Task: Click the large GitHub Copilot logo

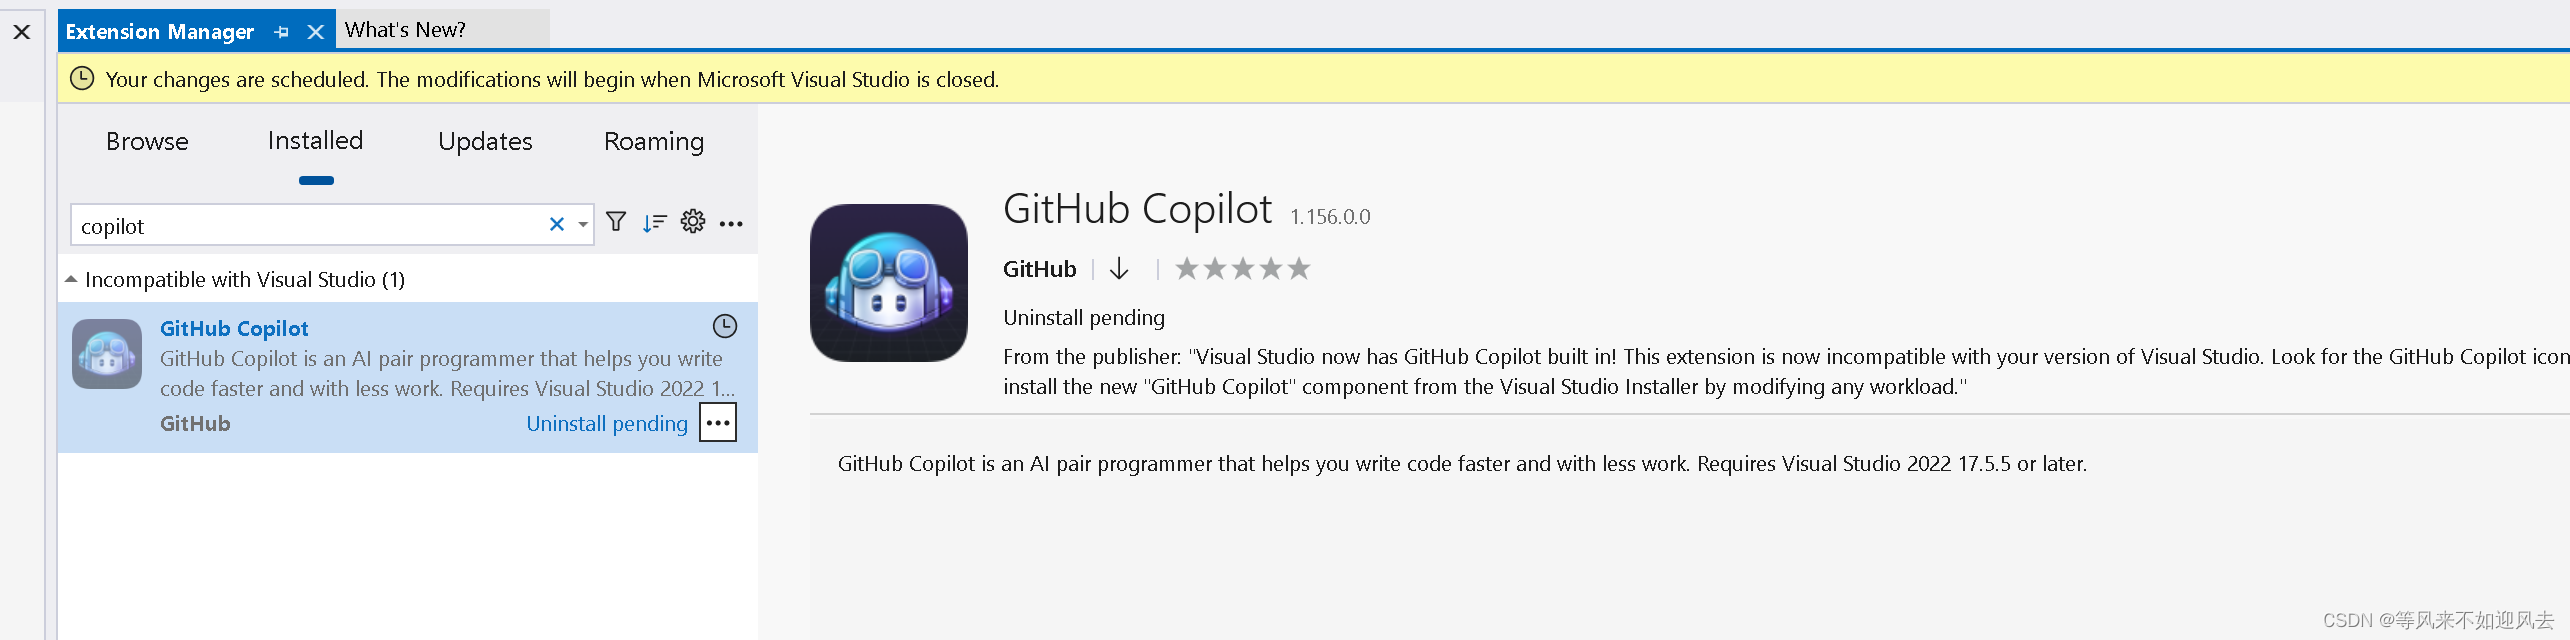Action: tap(888, 283)
